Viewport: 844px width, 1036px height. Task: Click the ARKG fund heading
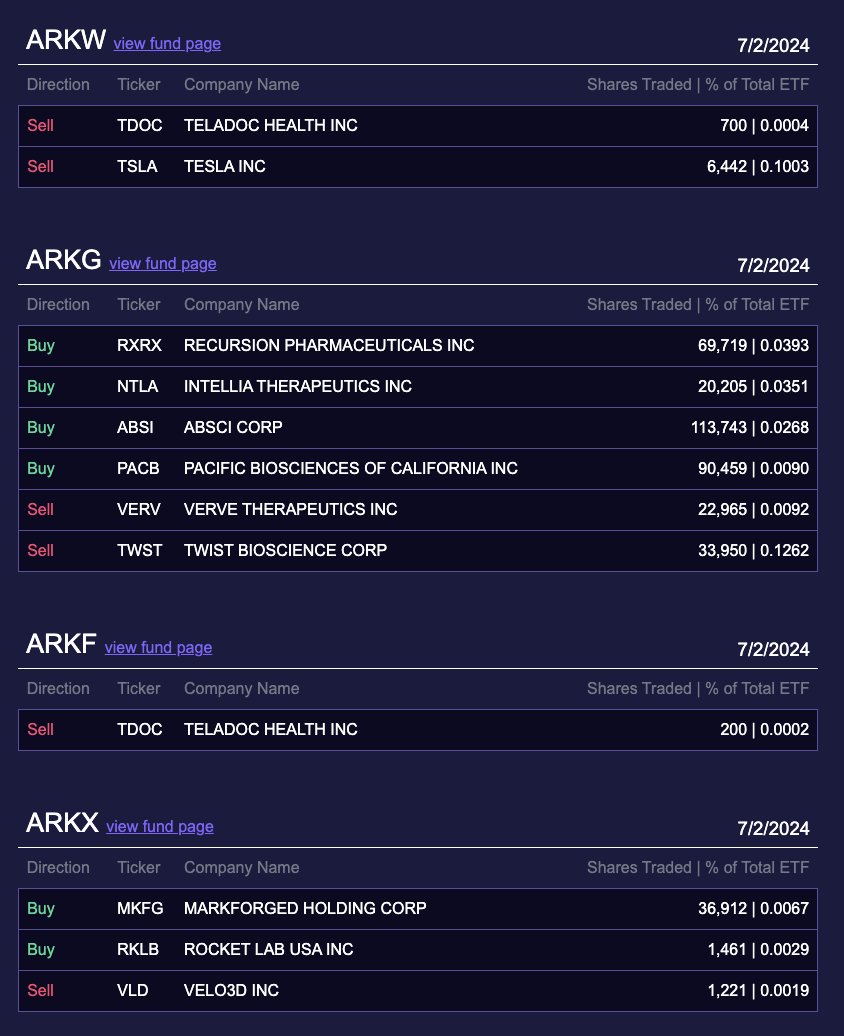[x=60, y=262]
